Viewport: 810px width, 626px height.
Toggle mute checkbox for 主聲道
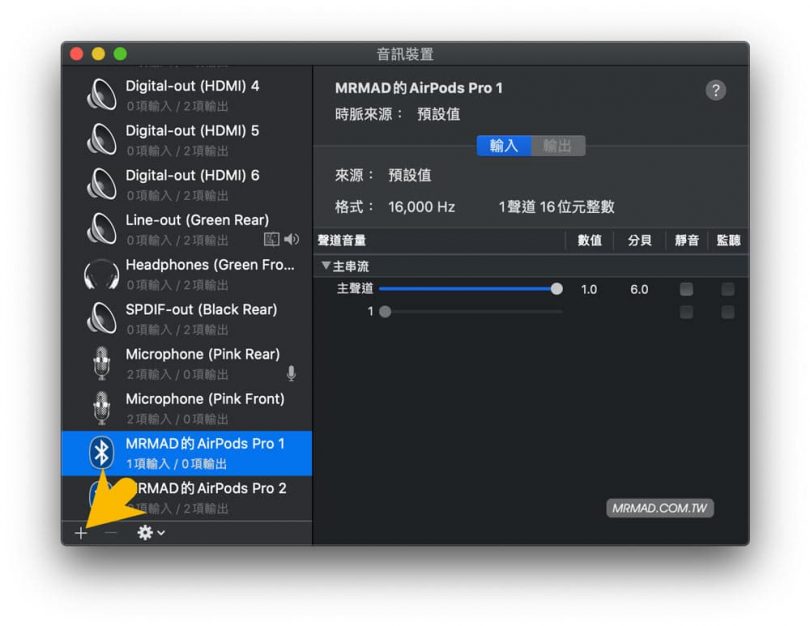[686, 289]
